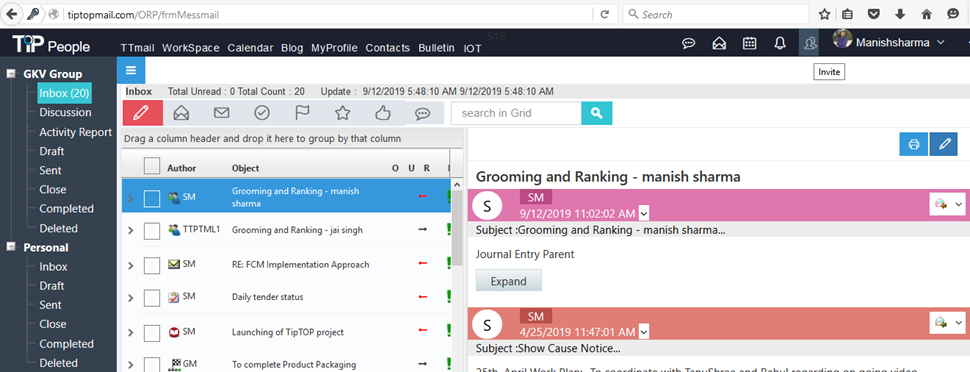Open Inbox (20) under GKV Group

click(64, 93)
